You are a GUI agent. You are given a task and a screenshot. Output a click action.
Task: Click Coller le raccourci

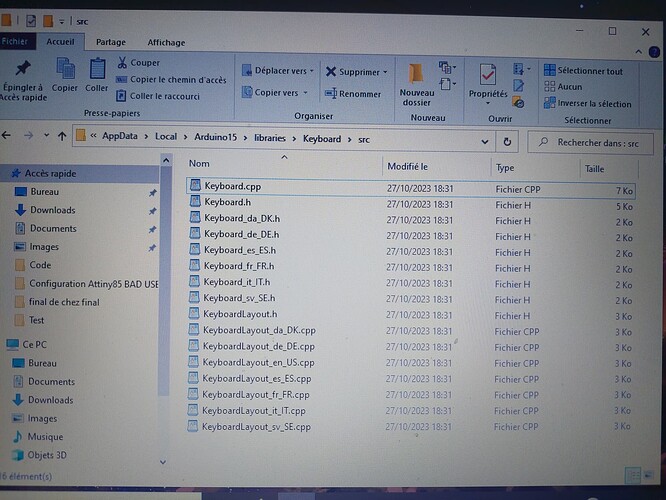[158, 96]
